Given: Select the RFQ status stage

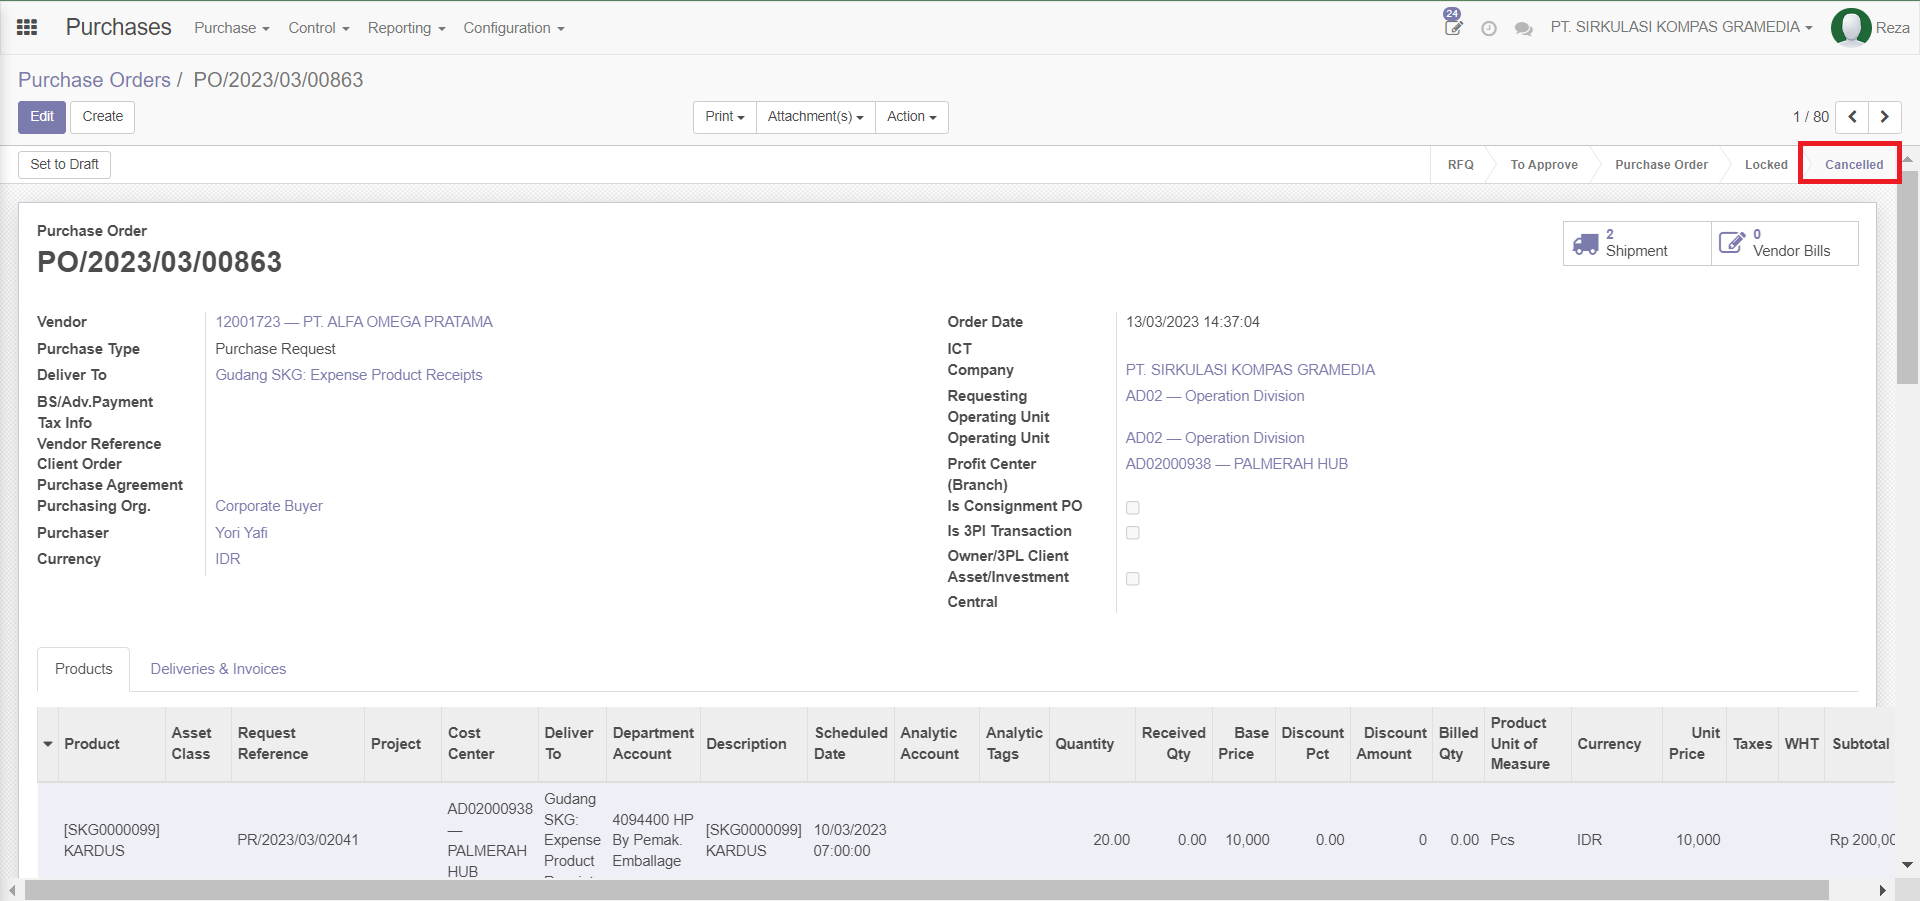Looking at the screenshot, I should [x=1461, y=165].
